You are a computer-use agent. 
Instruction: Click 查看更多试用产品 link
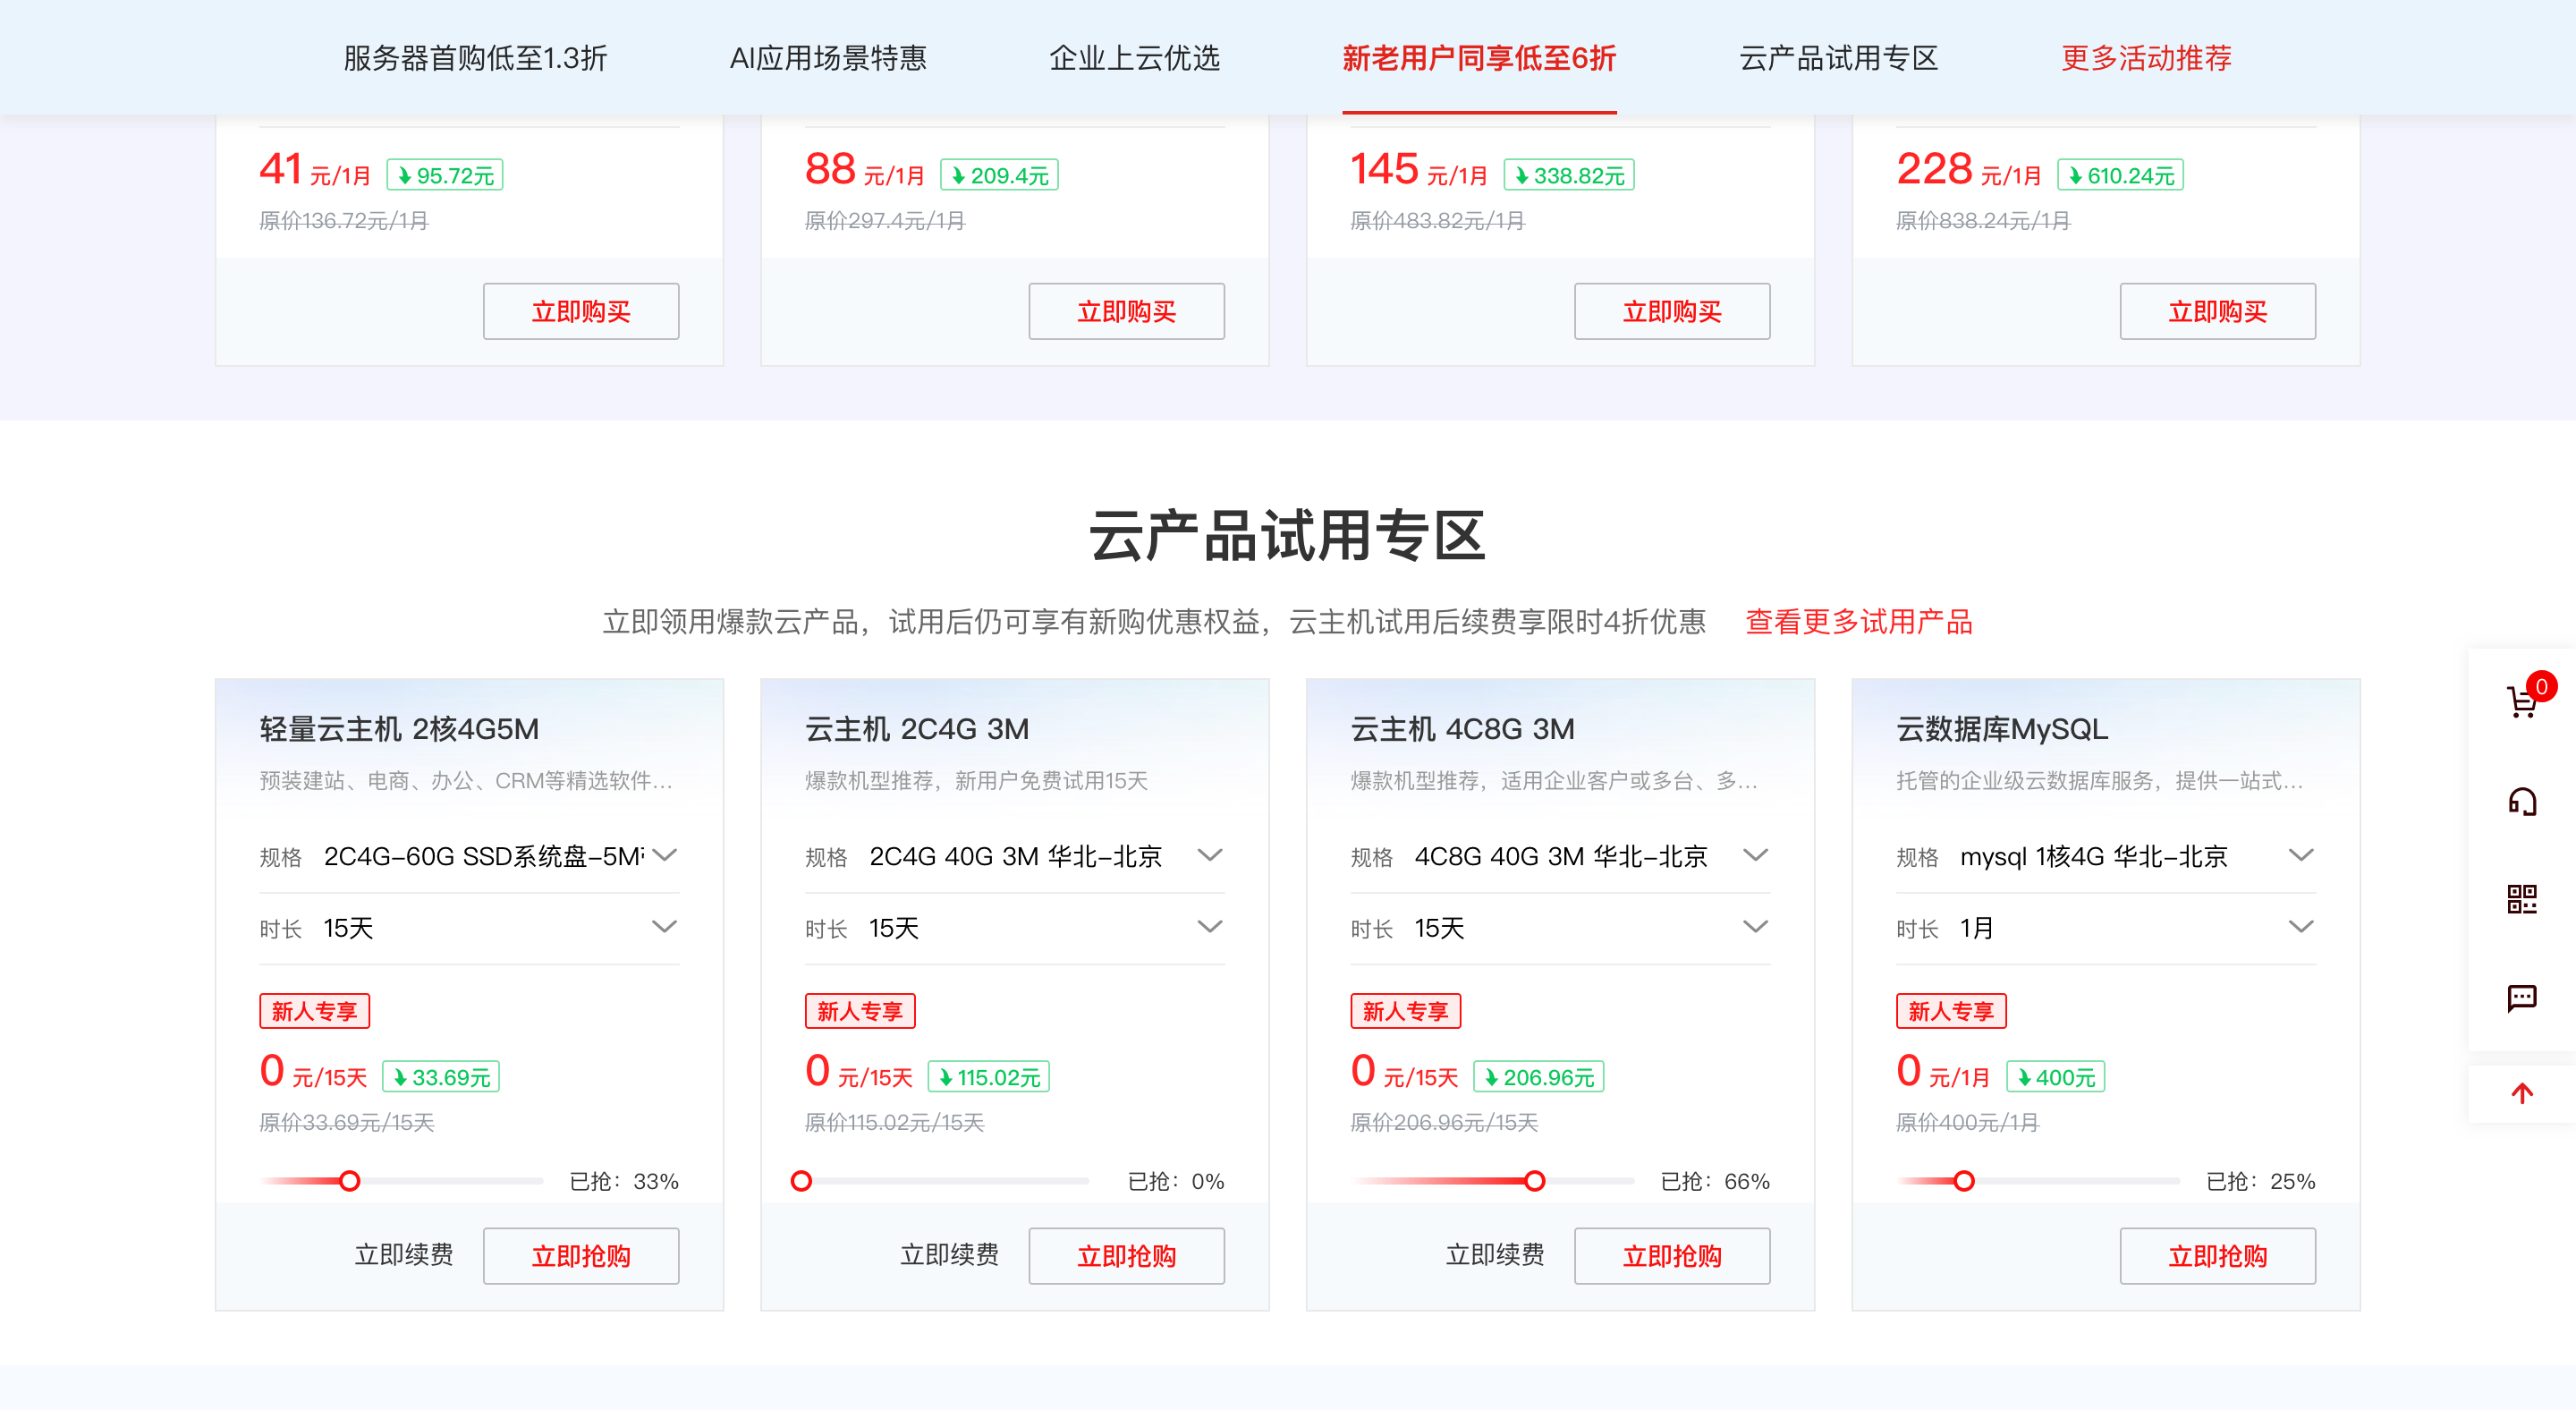coord(1858,621)
